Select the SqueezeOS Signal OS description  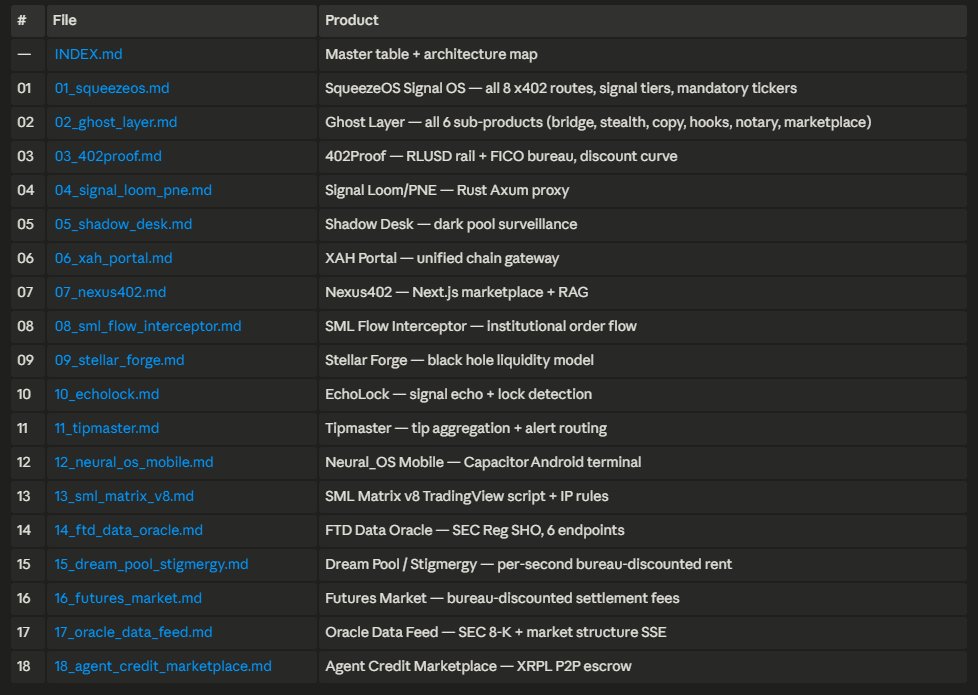pos(561,88)
